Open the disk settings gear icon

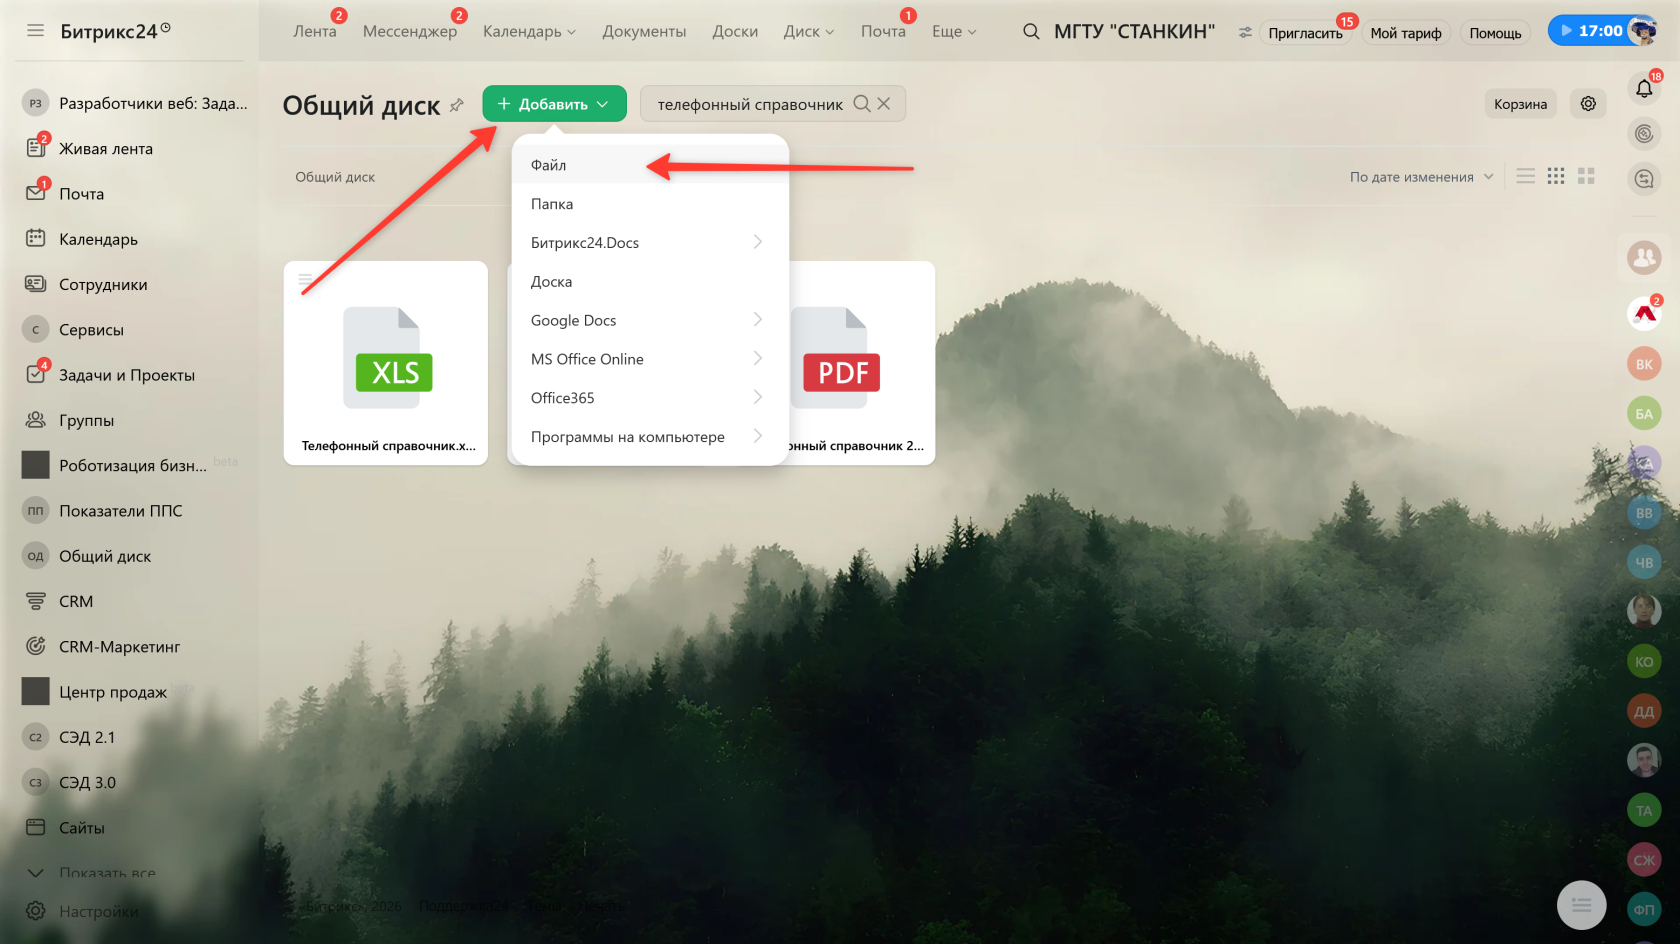(1588, 104)
